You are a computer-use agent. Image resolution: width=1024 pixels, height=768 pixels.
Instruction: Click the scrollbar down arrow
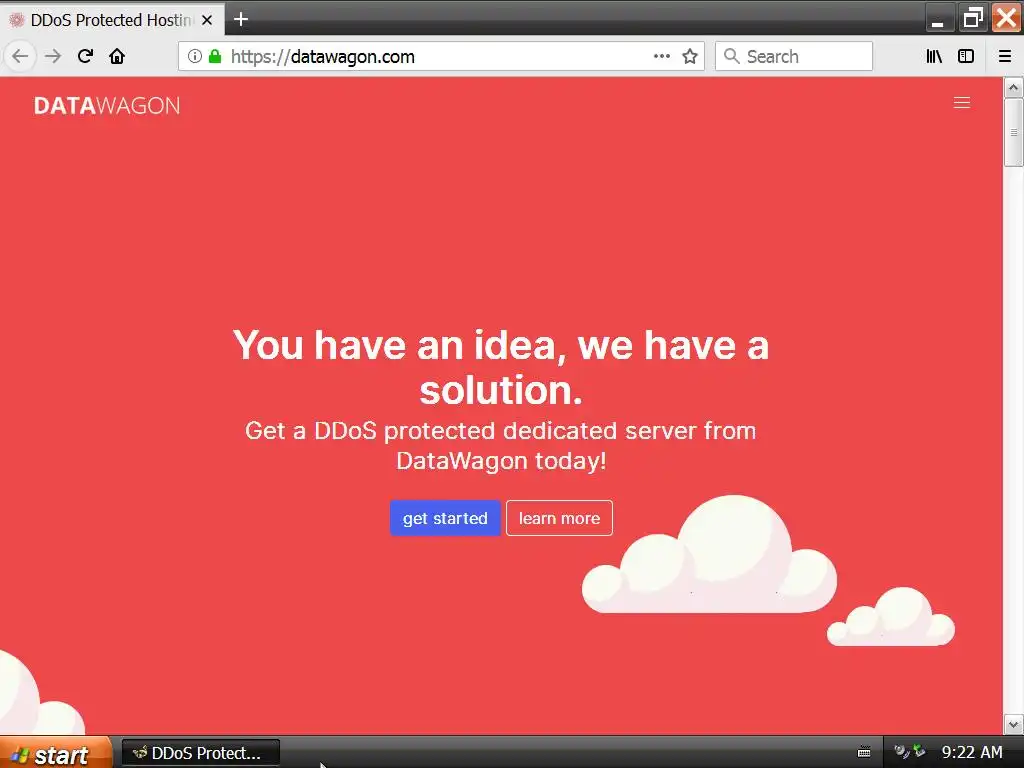coord(1013,724)
